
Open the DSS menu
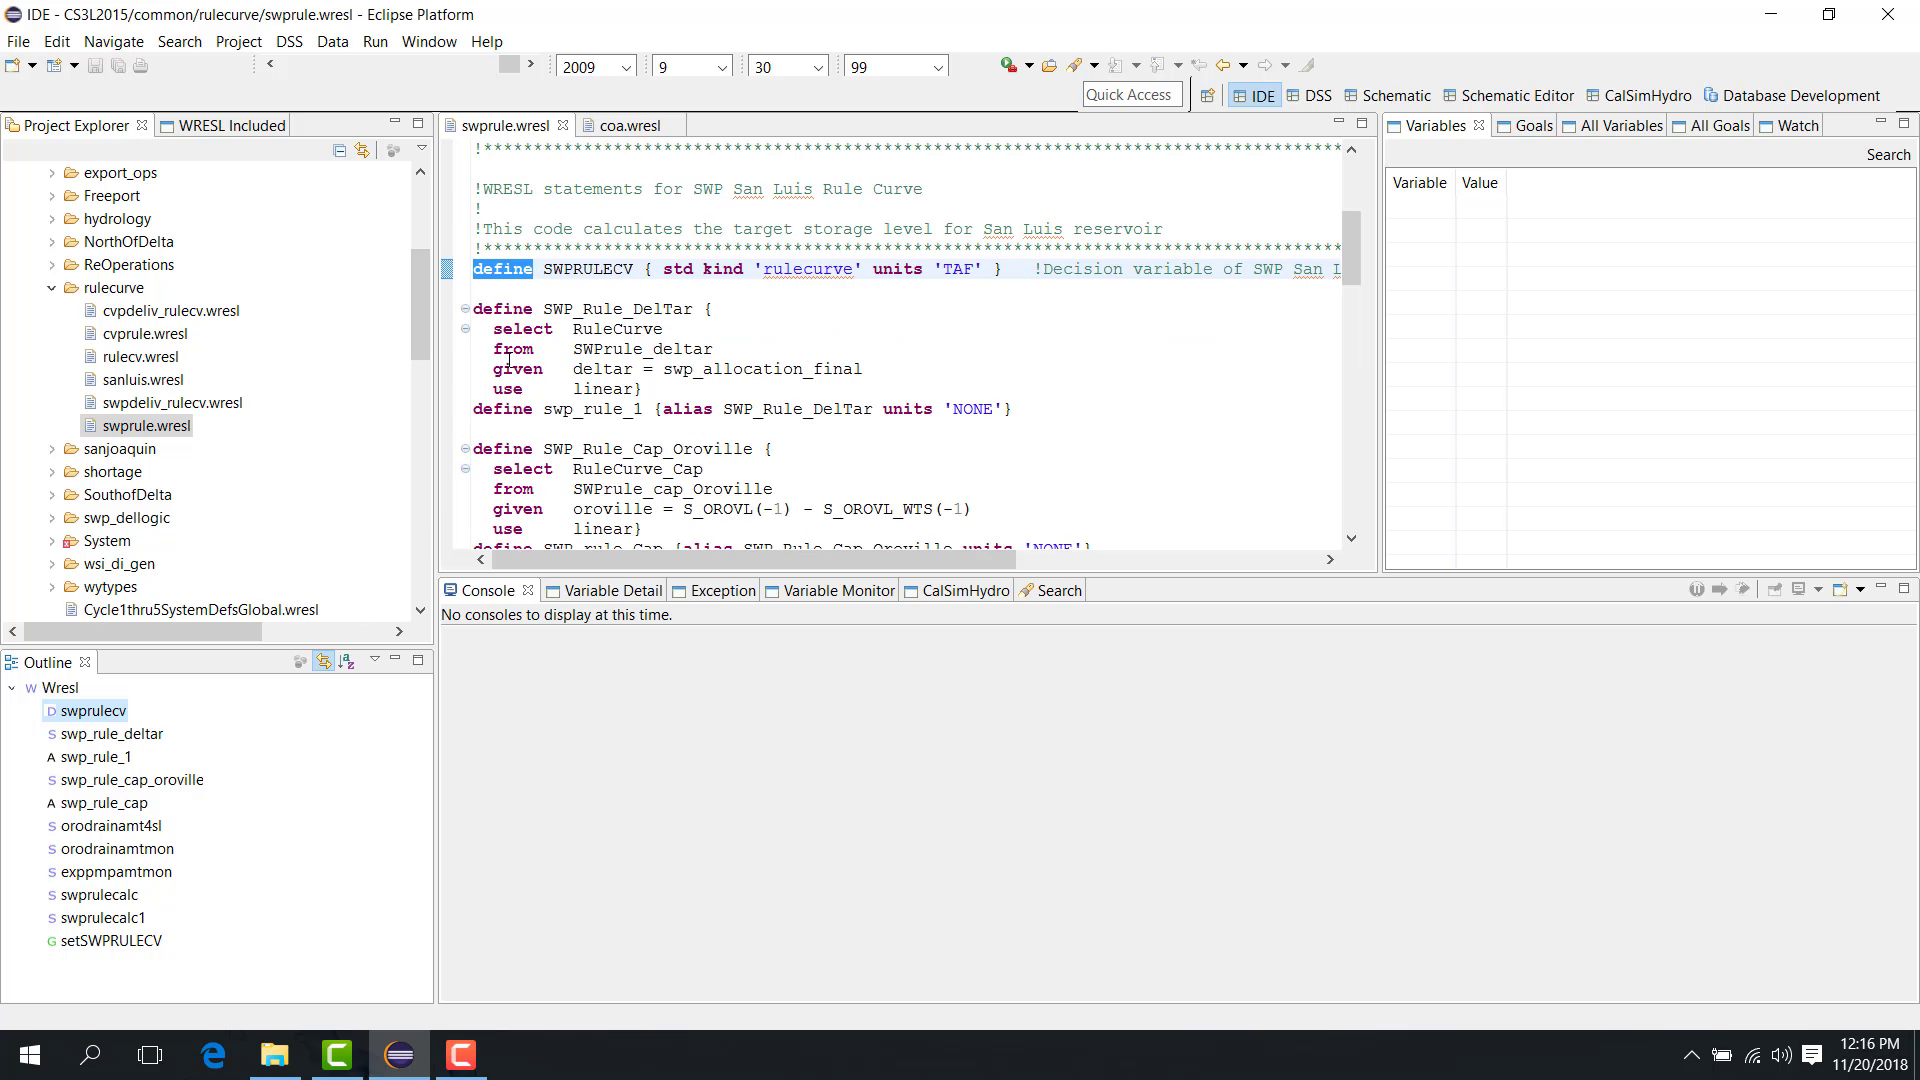pyautogui.click(x=289, y=42)
